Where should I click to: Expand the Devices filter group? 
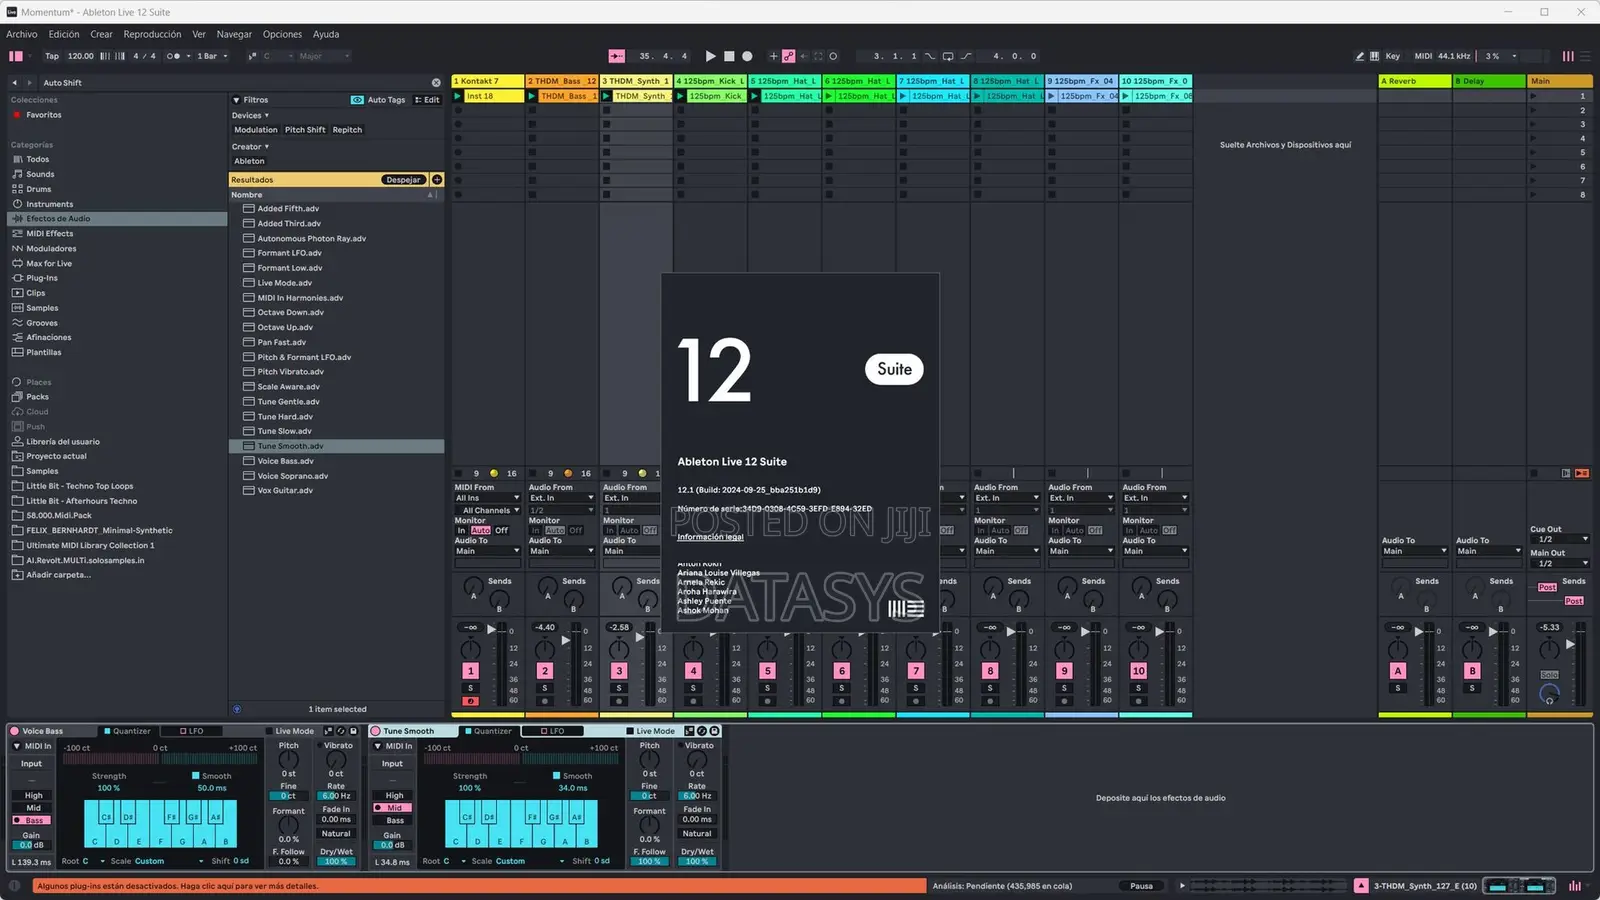(250, 115)
